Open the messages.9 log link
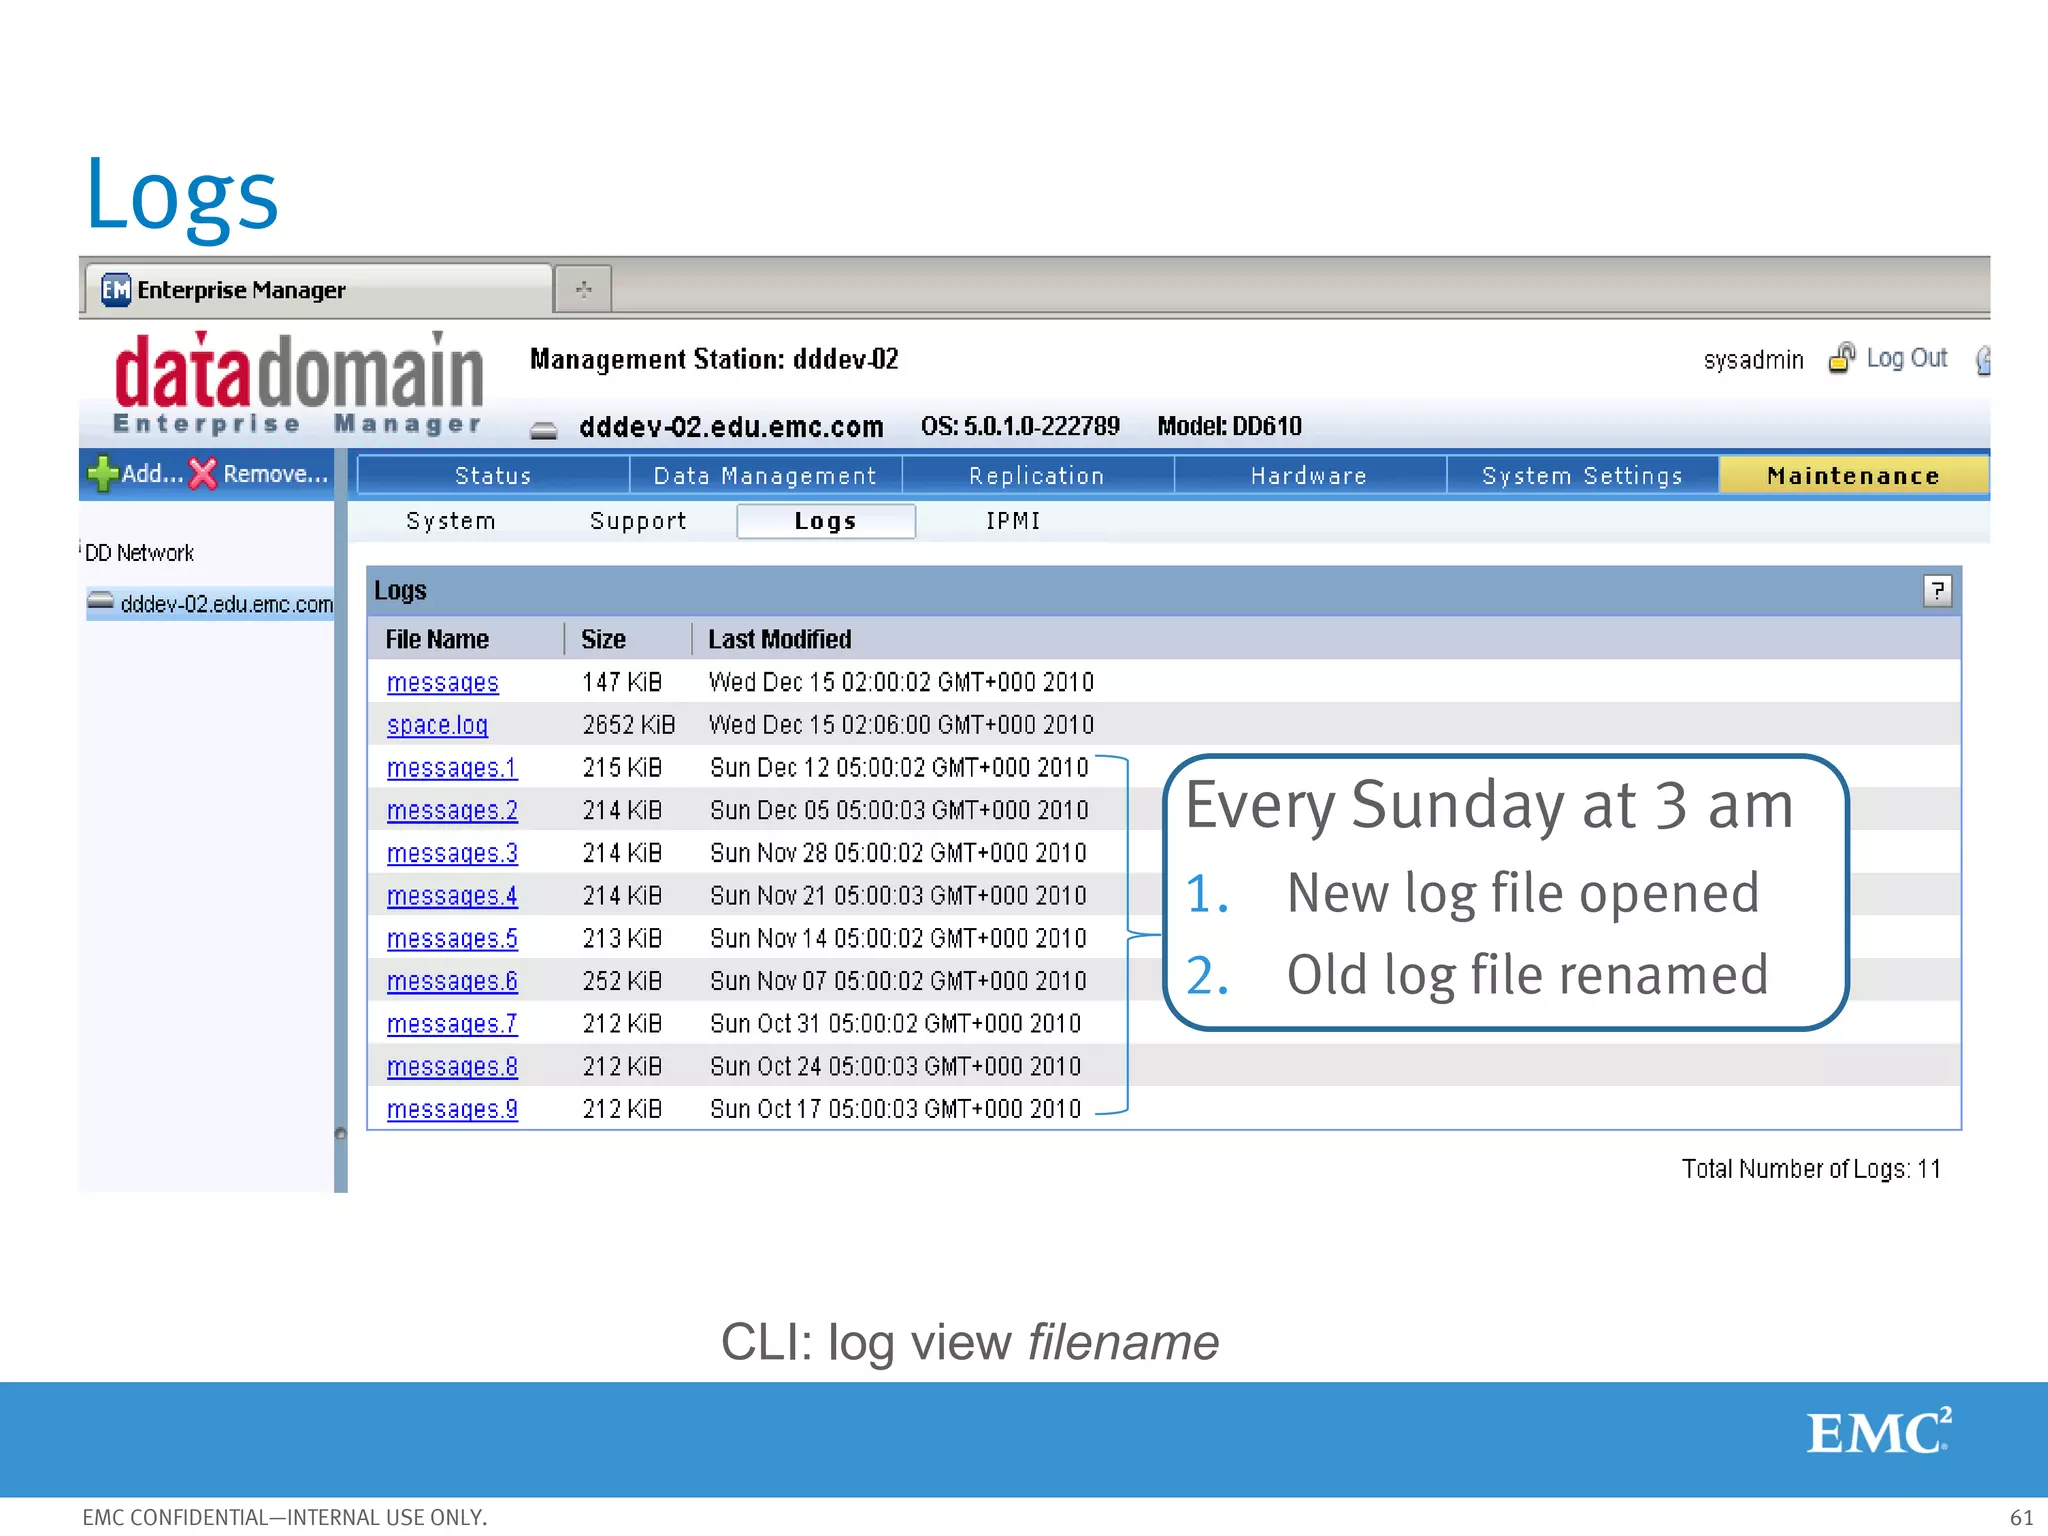The height and width of the screenshot is (1536, 2048). click(452, 1110)
